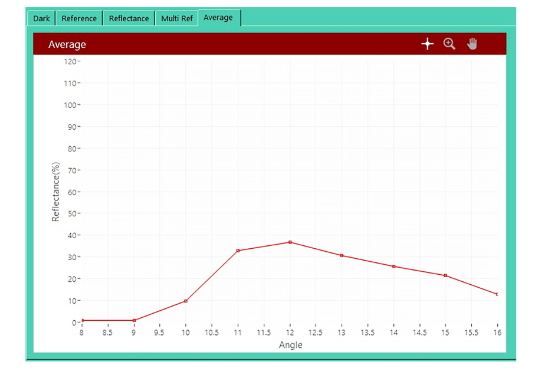Open the Multi Ref tab
This screenshot has height=368, width=537.
coord(177,18)
